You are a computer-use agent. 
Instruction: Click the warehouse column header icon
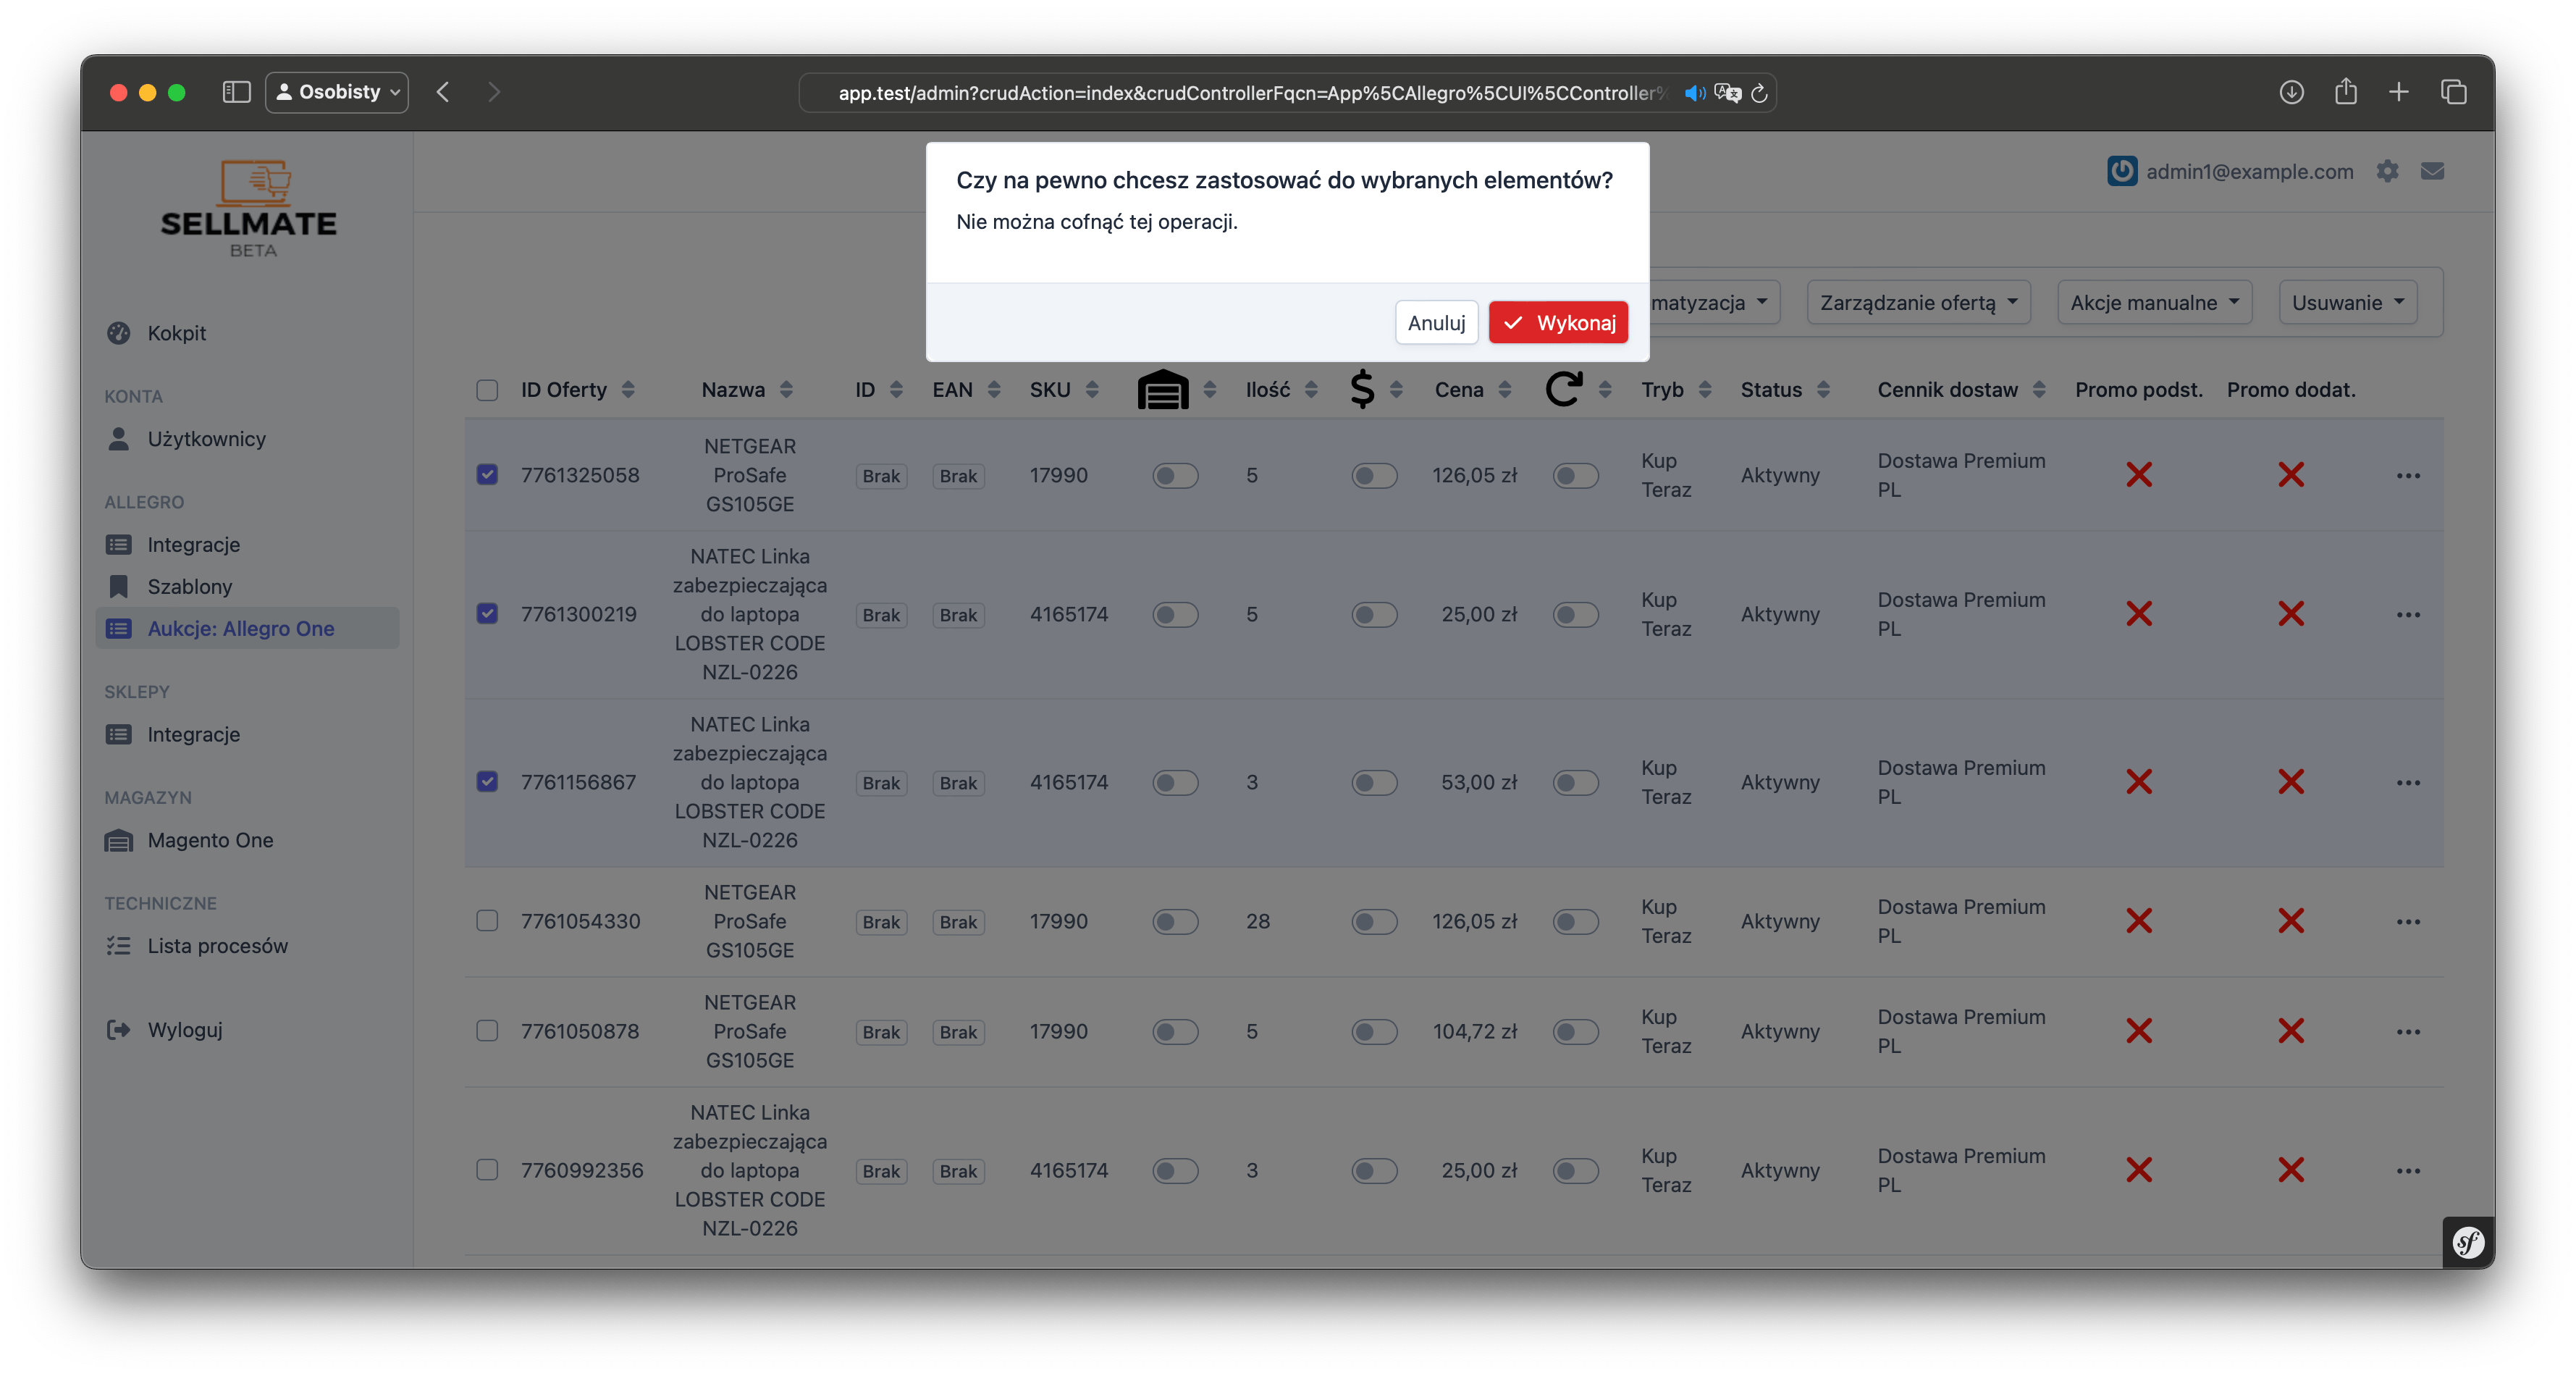[1162, 389]
